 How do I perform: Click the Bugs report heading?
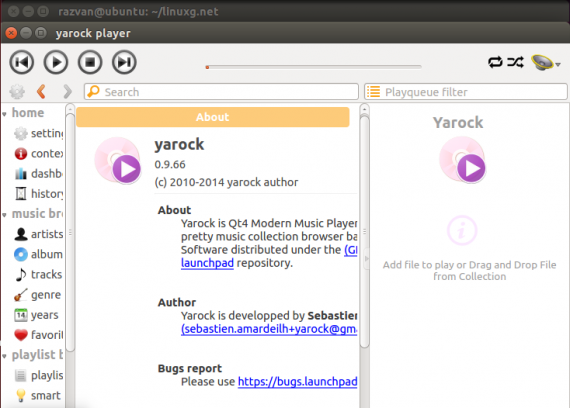click(189, 368)
